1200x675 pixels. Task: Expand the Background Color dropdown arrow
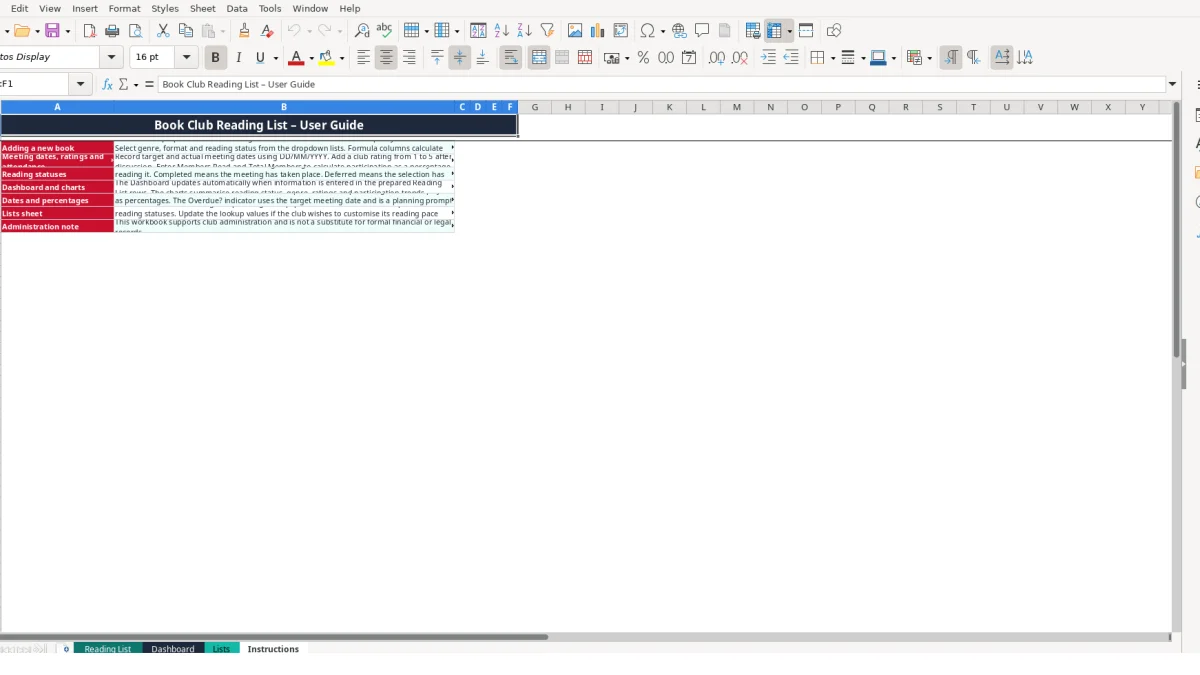342,58
